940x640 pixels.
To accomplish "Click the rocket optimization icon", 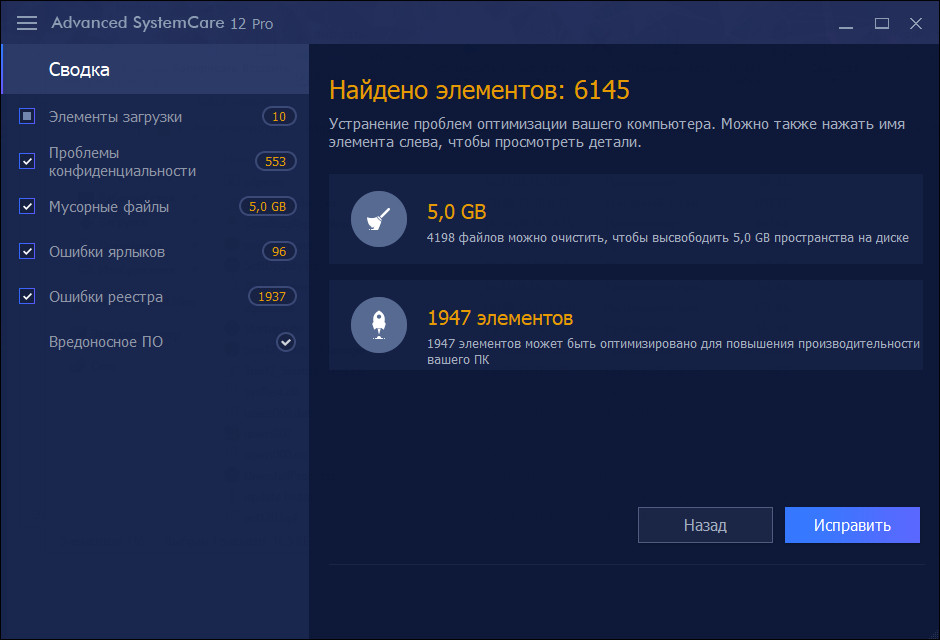I will coord(379,325).
